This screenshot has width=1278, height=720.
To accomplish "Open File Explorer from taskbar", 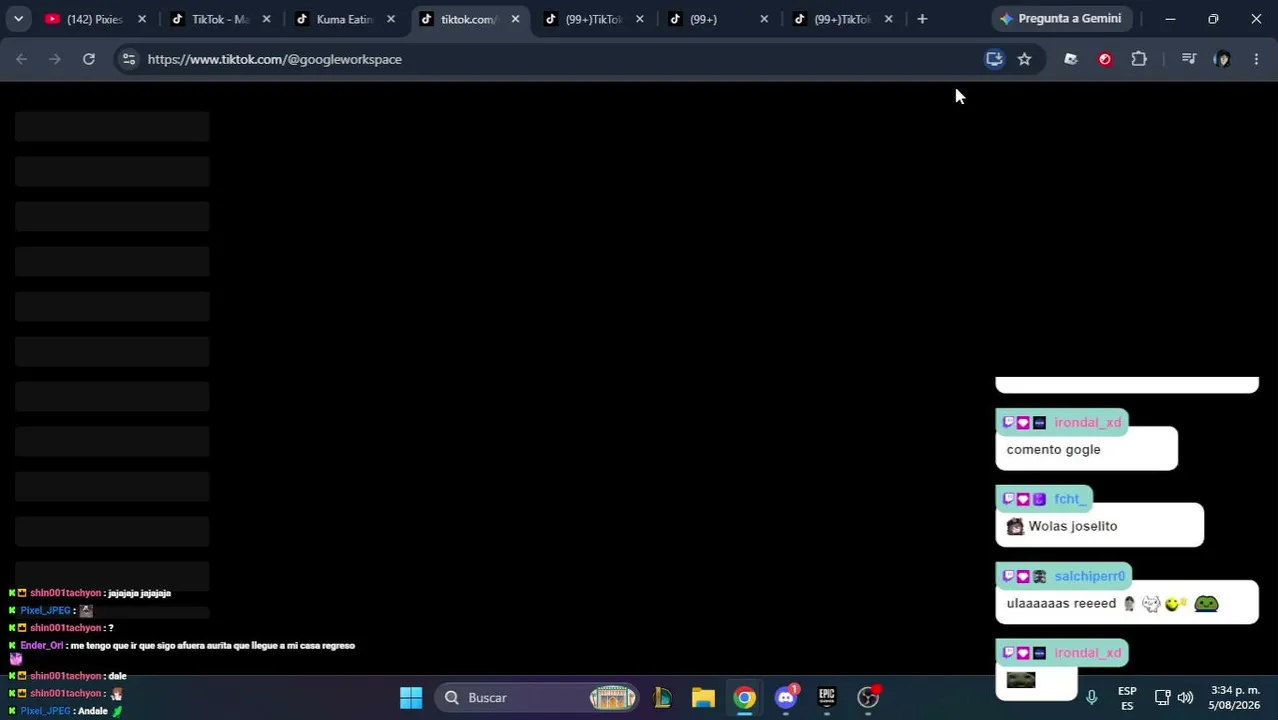I will (703, 697).
